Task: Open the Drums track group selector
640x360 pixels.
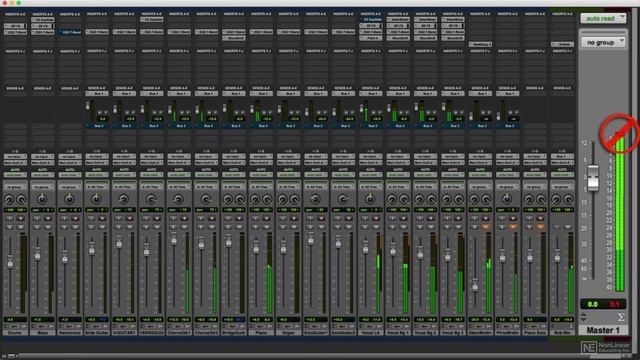Action: 15,187
